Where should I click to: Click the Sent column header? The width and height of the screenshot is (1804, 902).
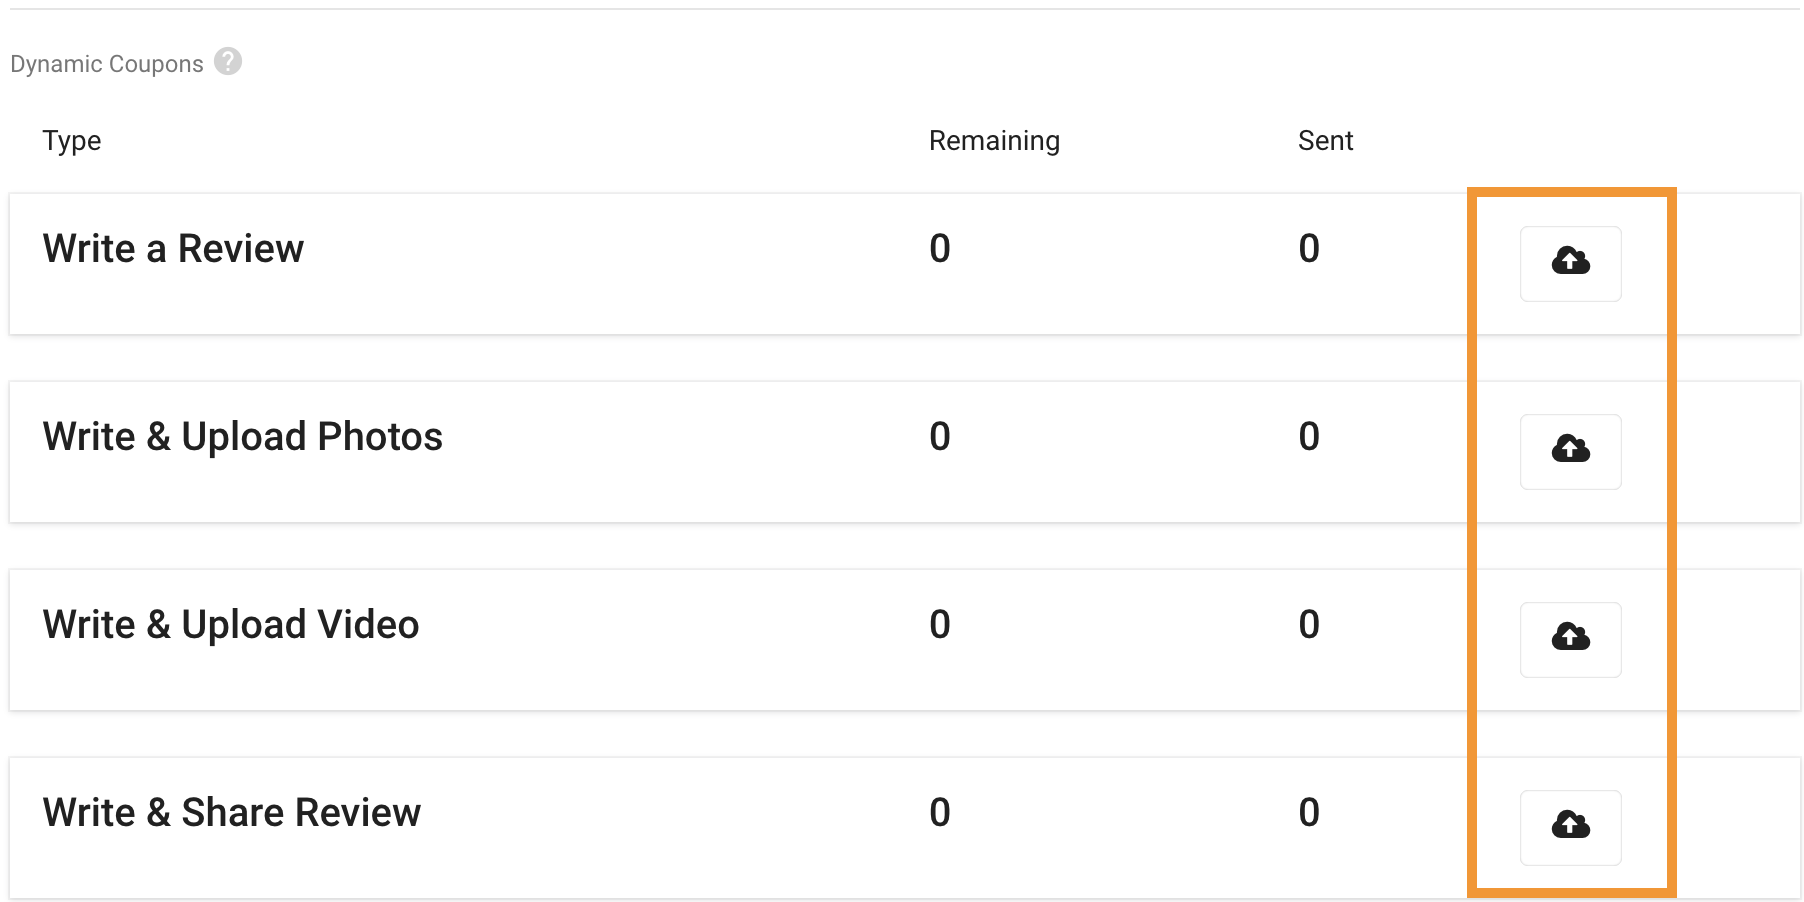[1325, 141]
